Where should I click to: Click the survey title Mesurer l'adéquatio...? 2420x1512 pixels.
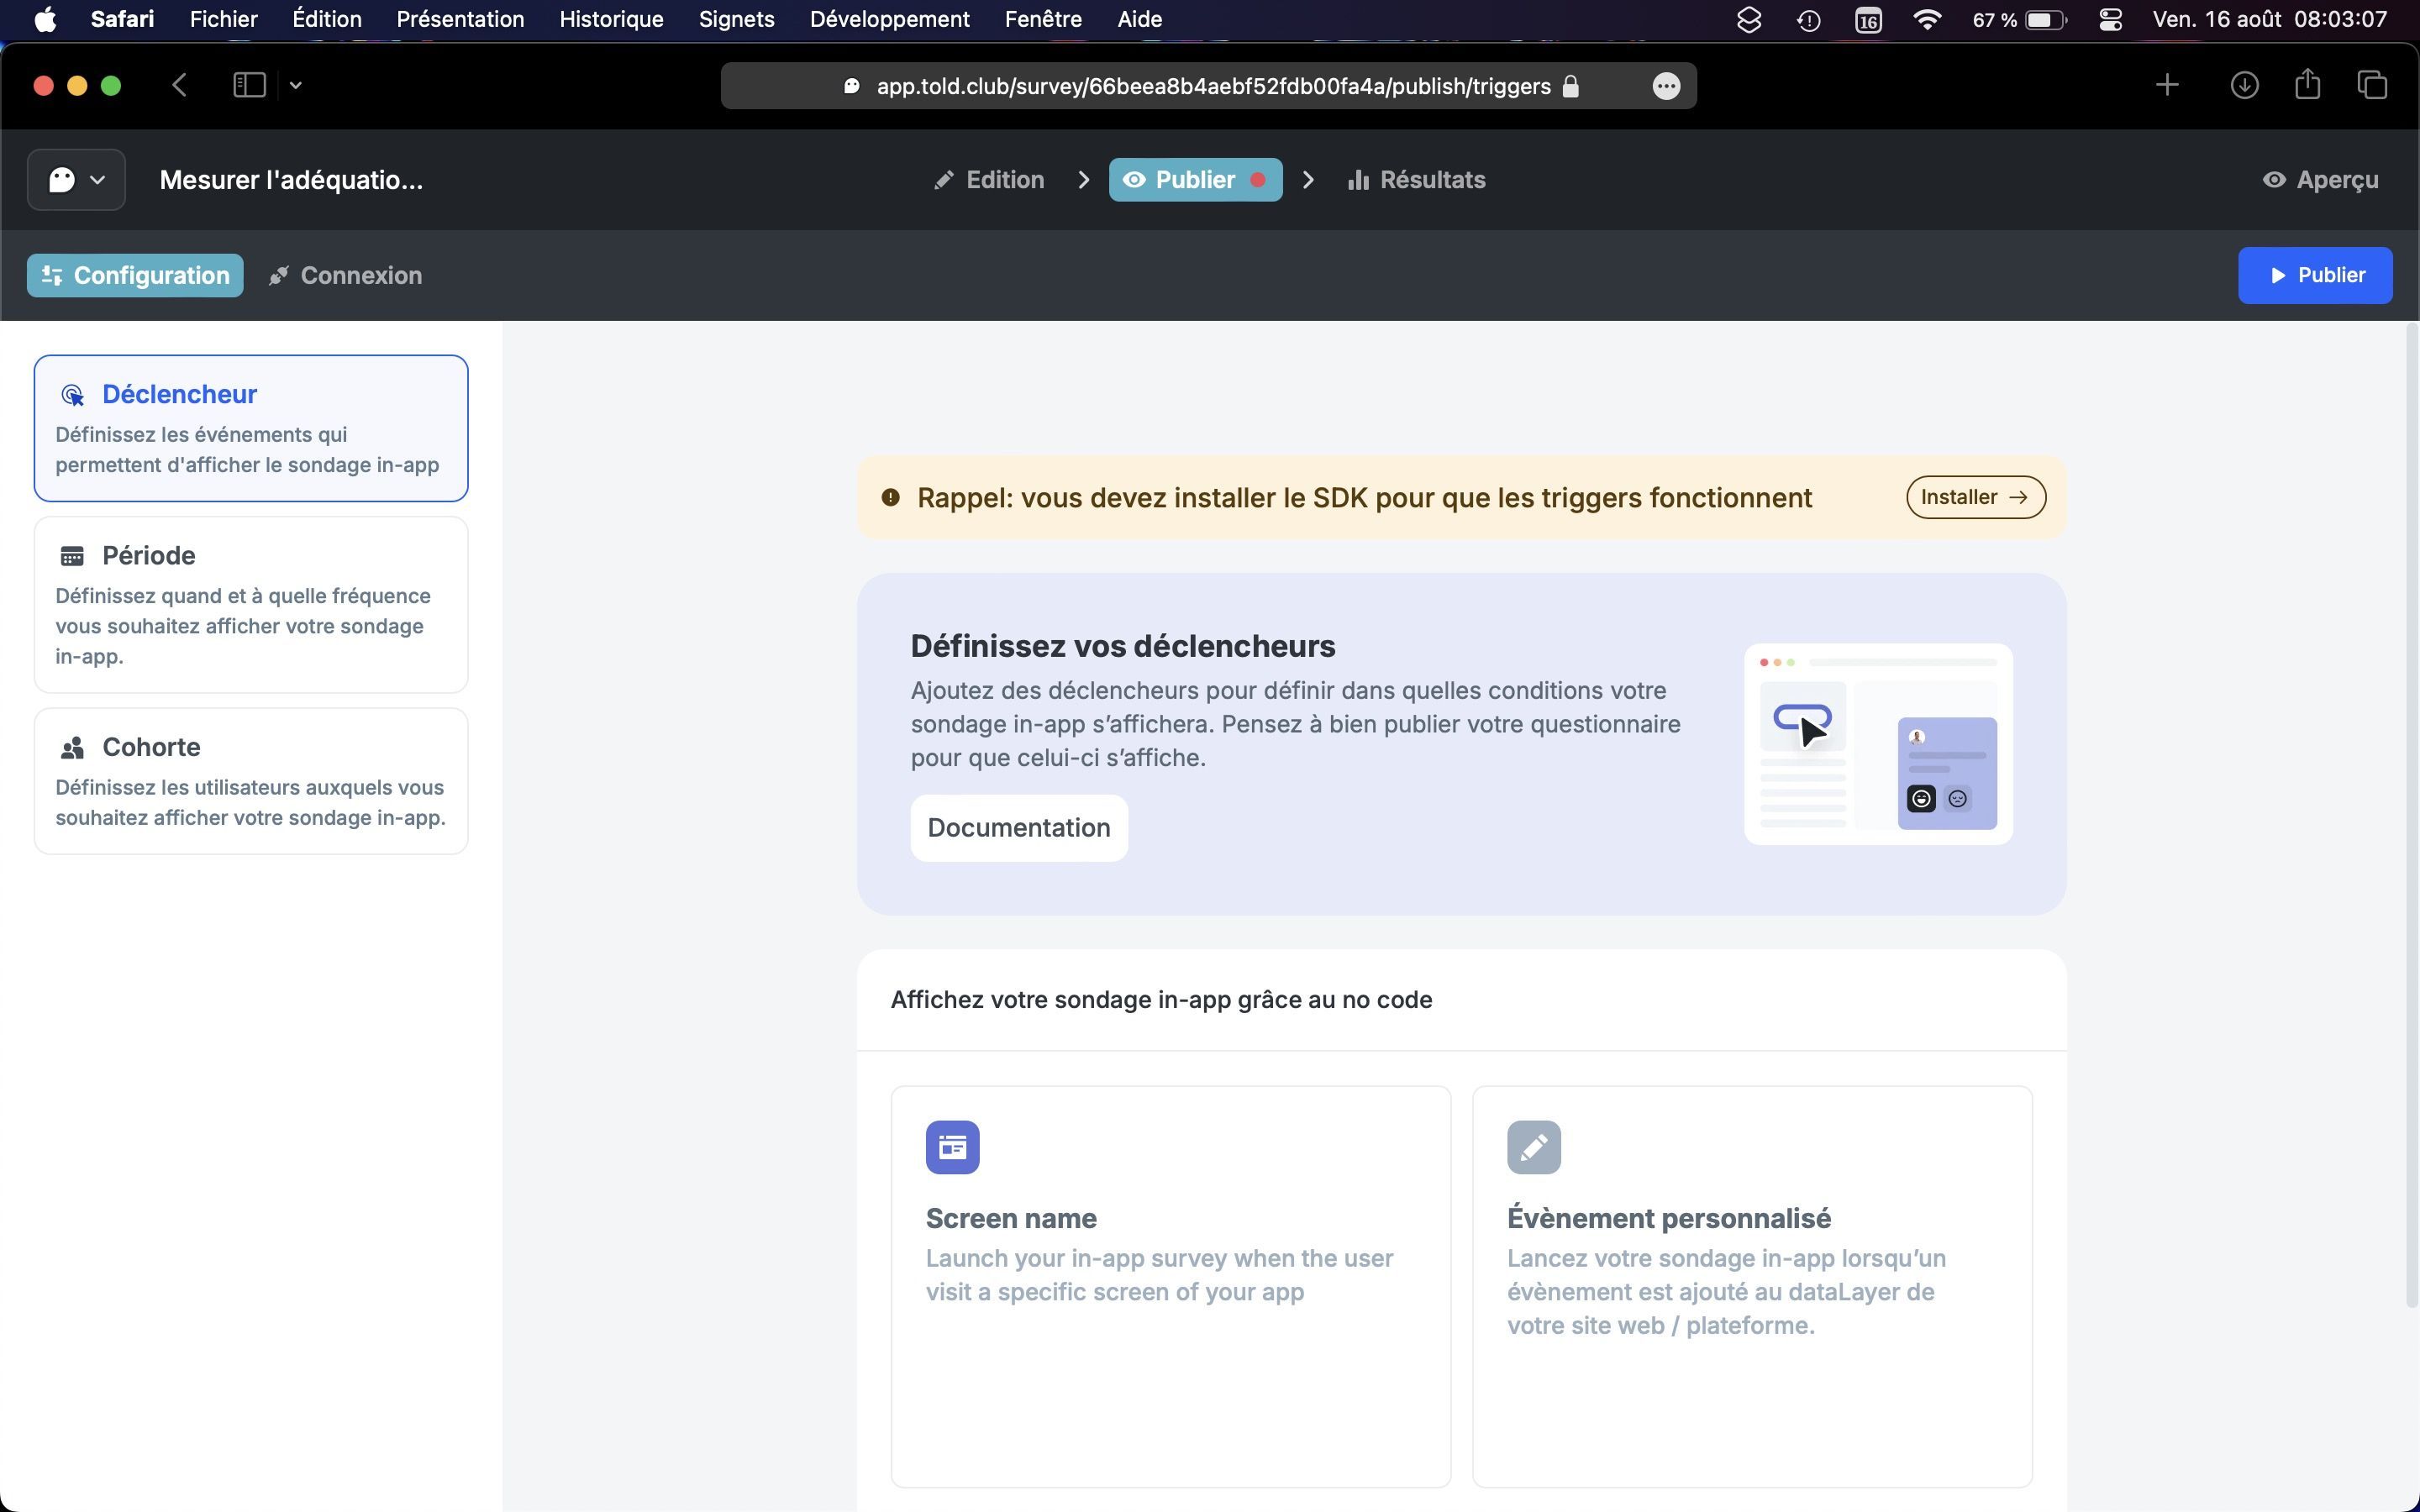click(x=291, y=180)
